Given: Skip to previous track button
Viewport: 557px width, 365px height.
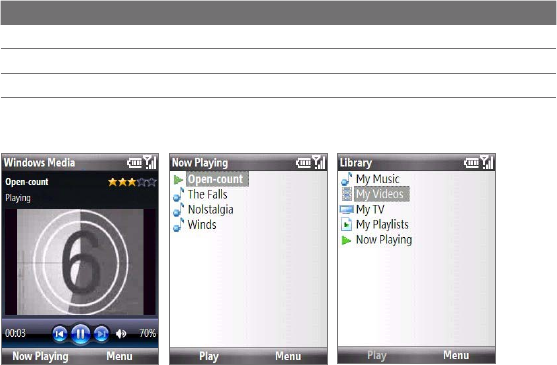Looking at the screenshot, I should [60, 334].
